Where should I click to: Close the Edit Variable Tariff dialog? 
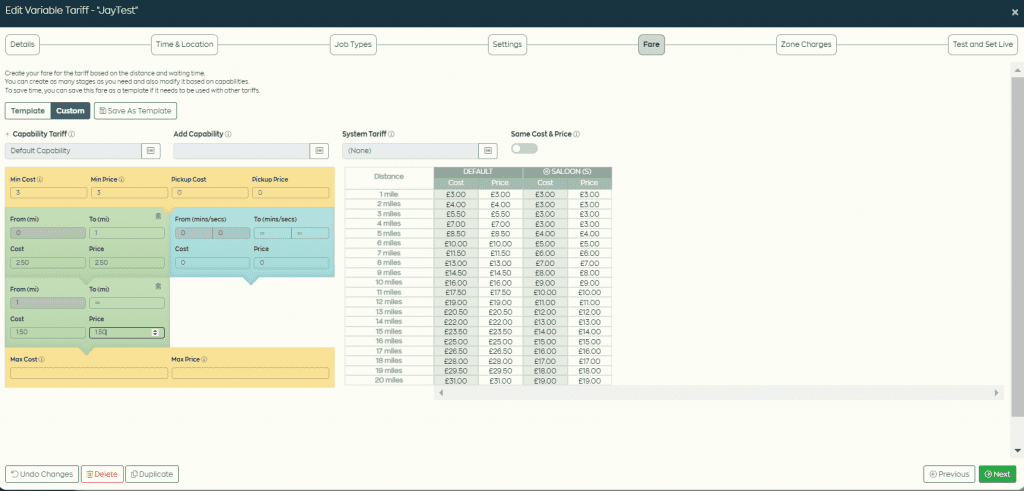click(1014, 12)
